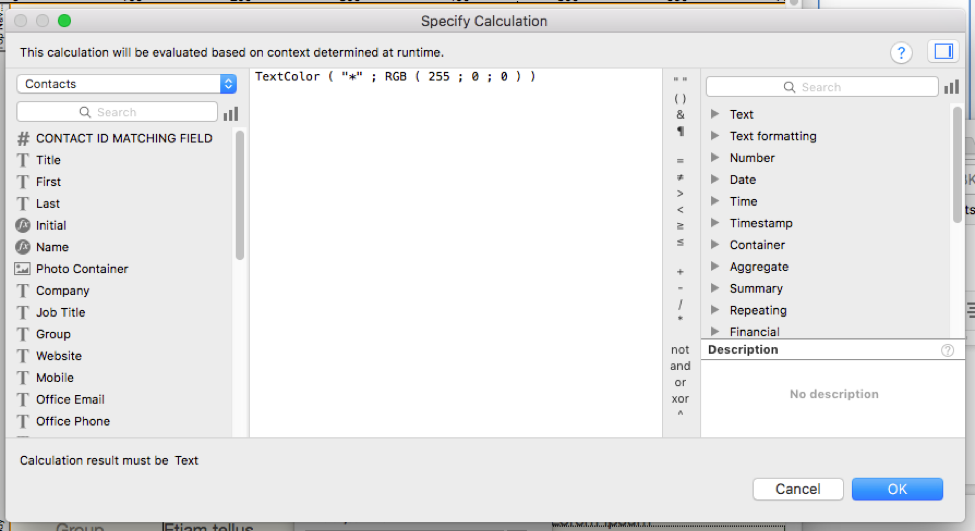Insert less-than-or-equal operator

point(680,242)
